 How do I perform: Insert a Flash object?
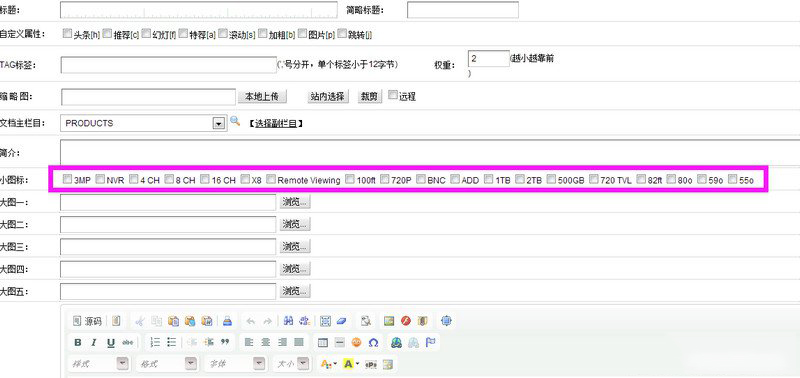coord(406,321)
